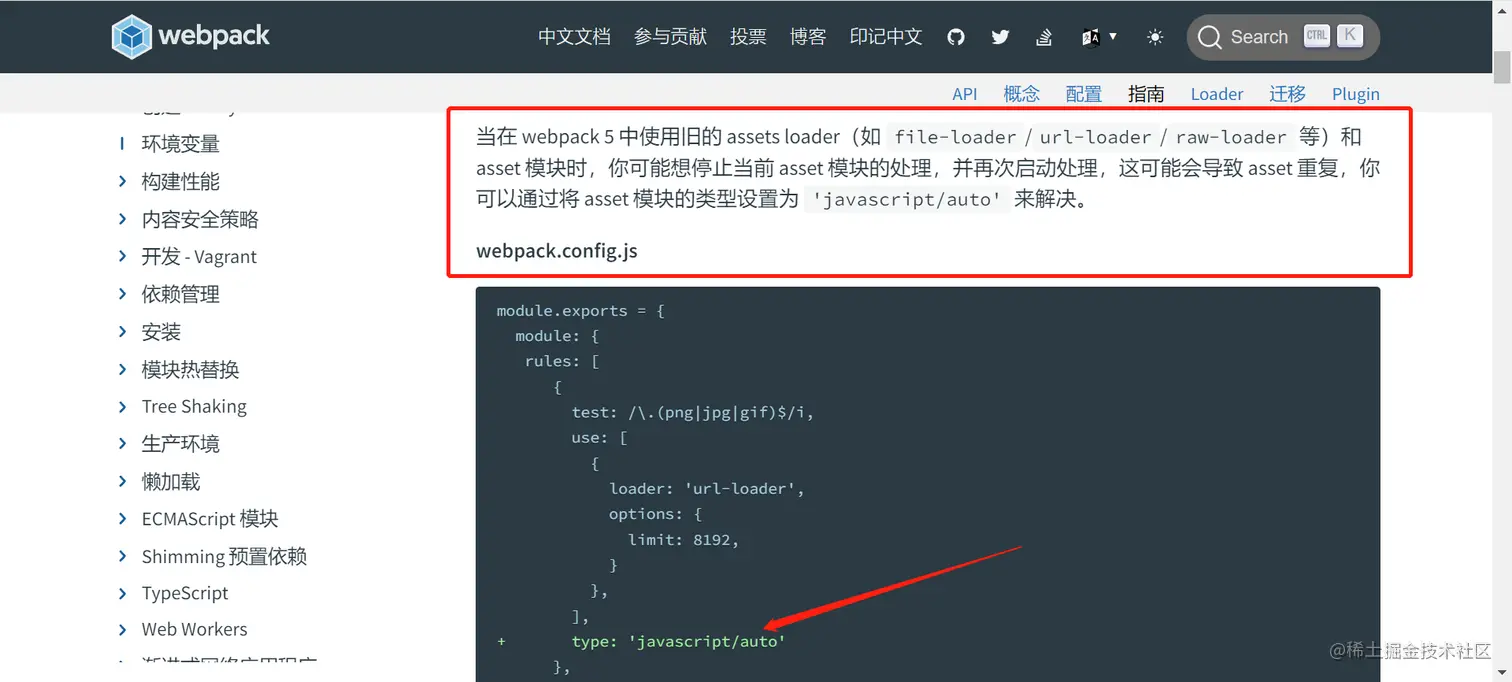
Task: Click the webpack.config.js heading text
Action: (557, 251)
